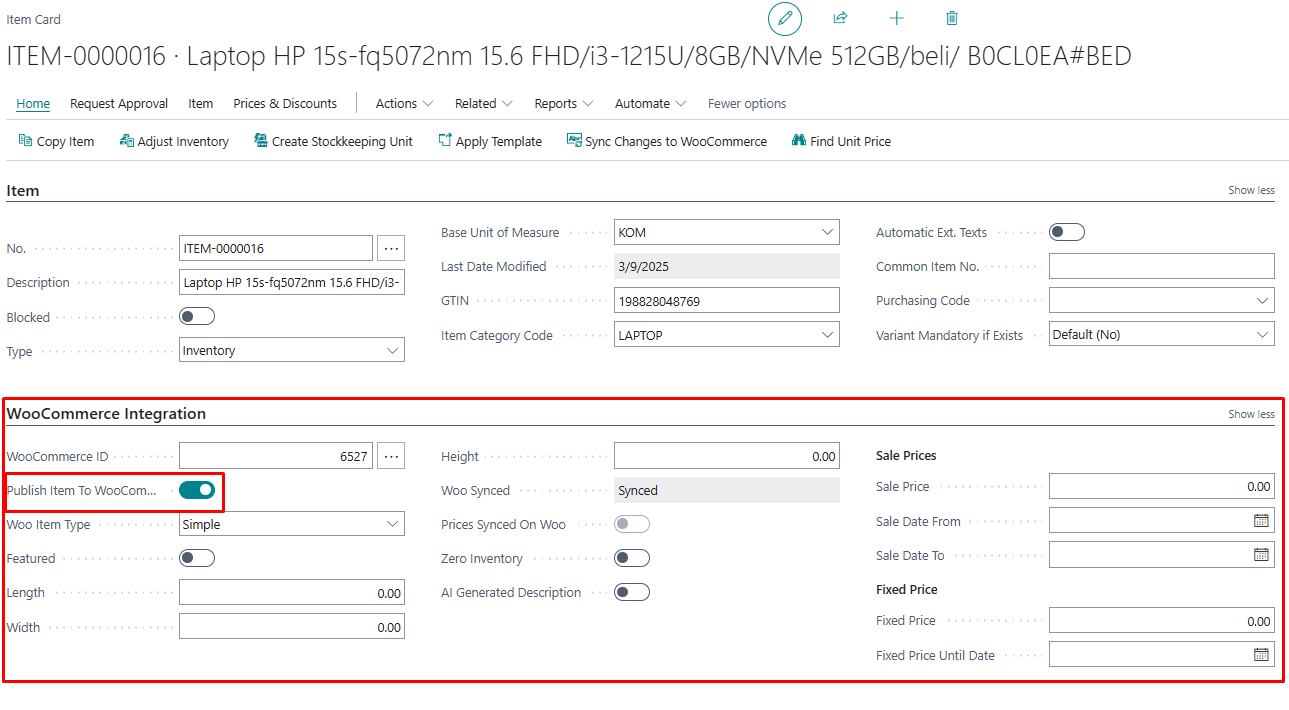Click the Height input field
The width and height of the screenshot is (1289, 710).
pos(727,456)
